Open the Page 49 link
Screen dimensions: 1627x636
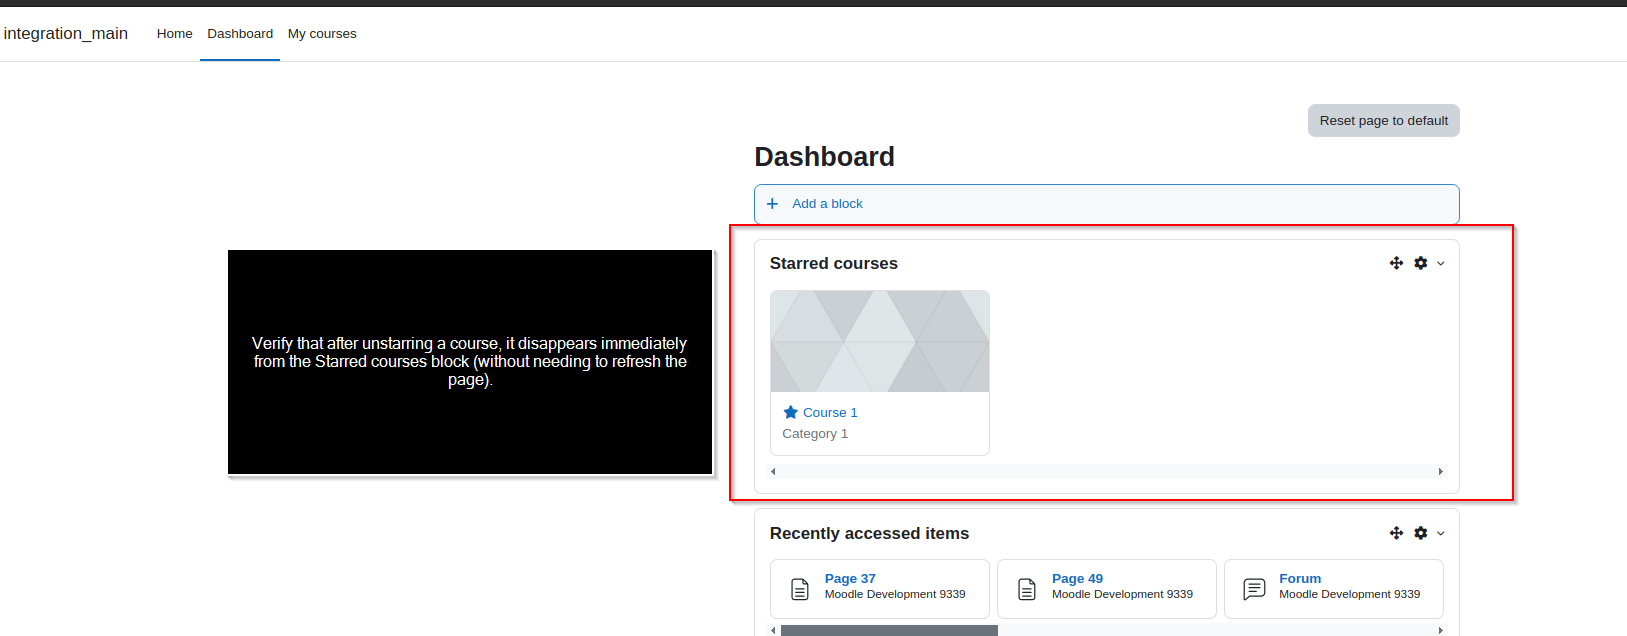coord(1077,578)
